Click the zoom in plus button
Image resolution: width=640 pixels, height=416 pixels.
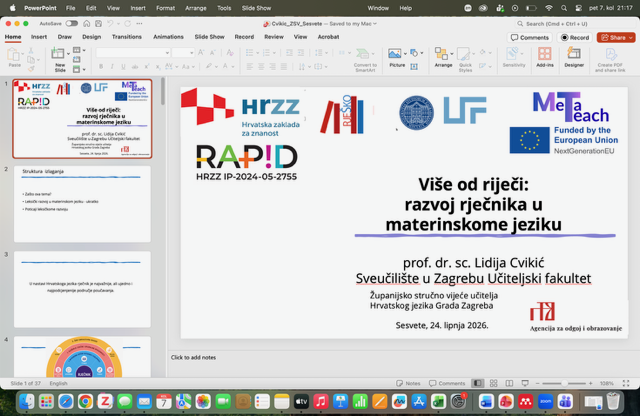coord(590,383)
